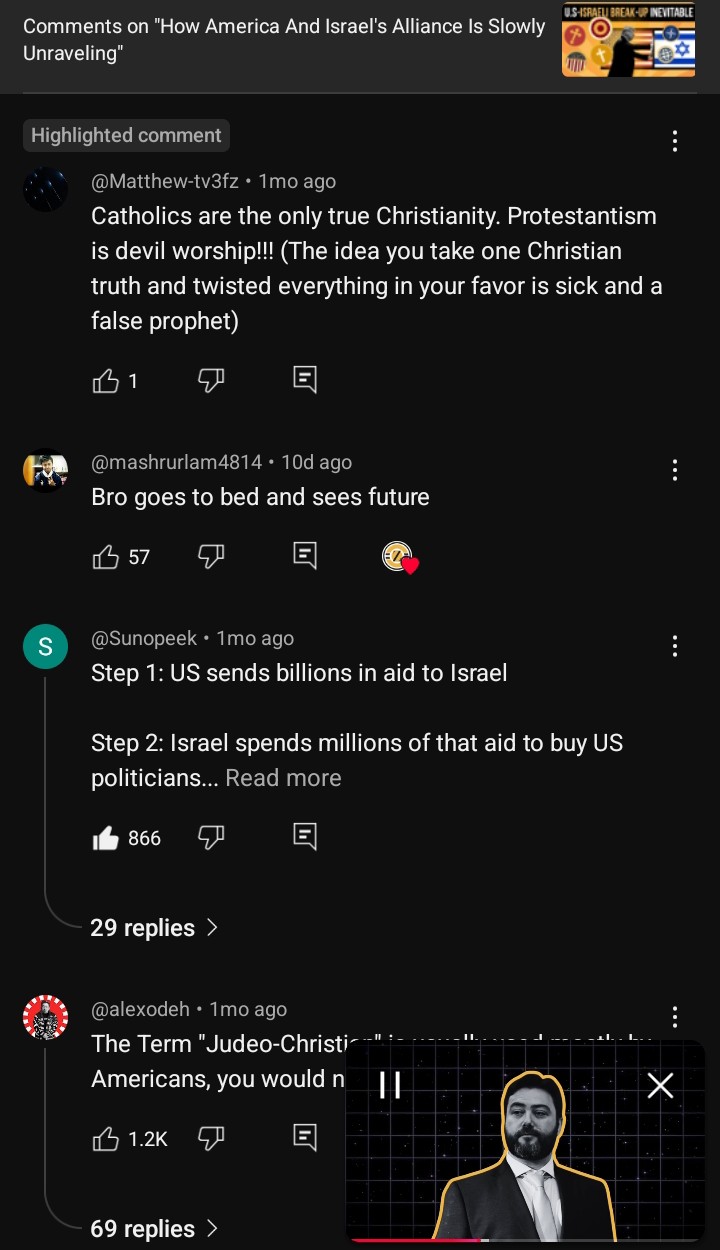Screen dimensions: 720x1250
Task: Pause the miniplayer video
Action: [390, 1085]
